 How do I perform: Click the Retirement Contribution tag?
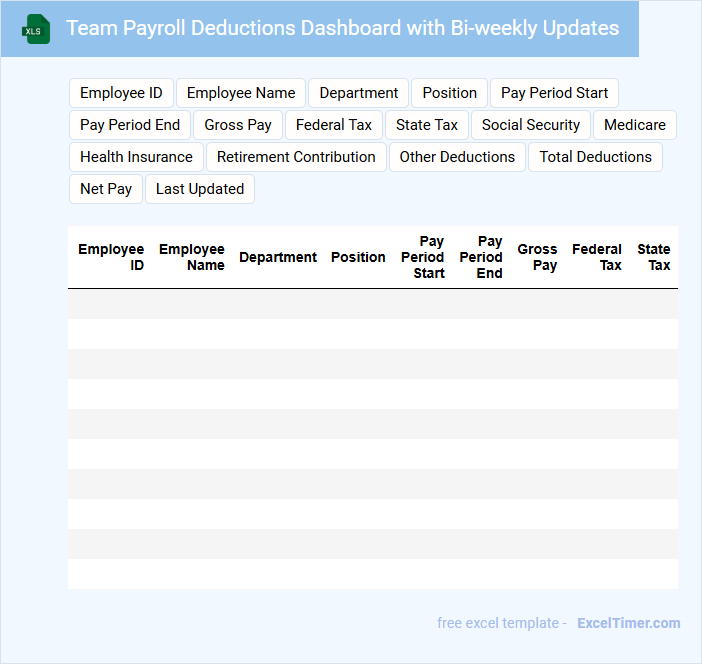[296, 157]
